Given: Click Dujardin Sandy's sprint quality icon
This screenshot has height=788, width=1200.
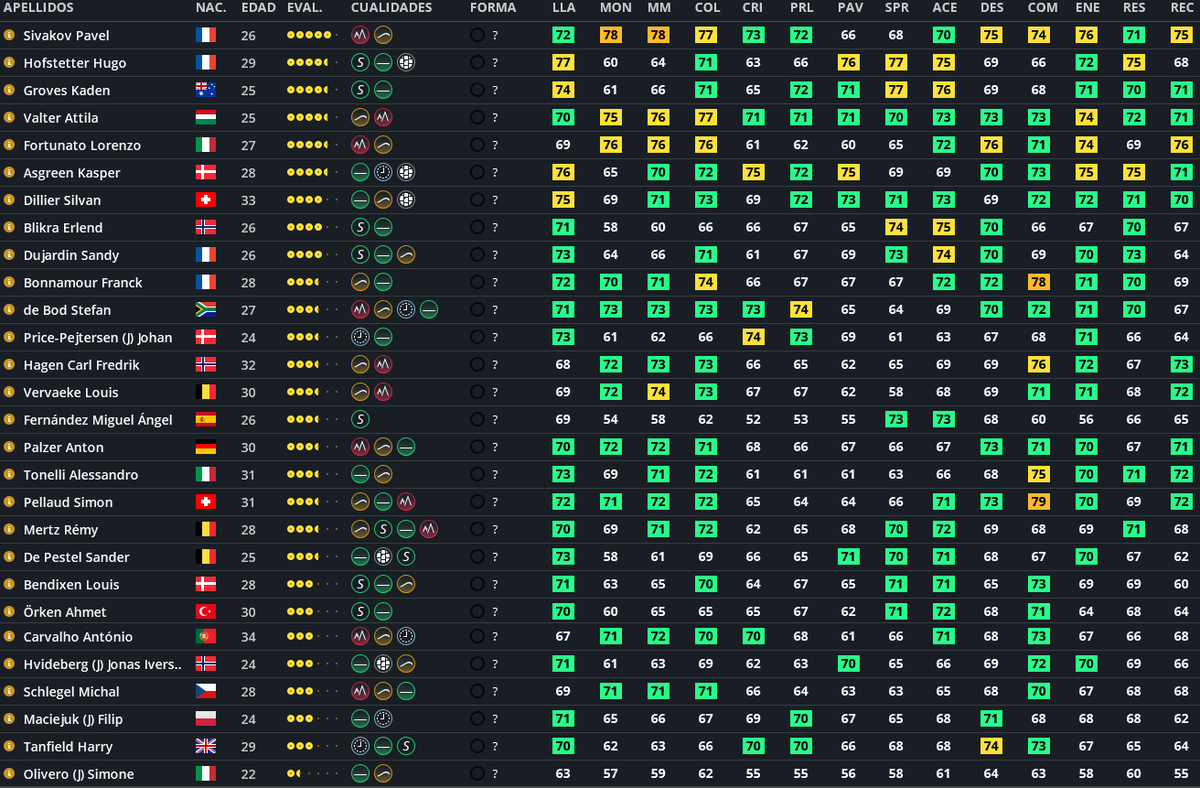Looking at the screenshot, I should tap(361, 255).
